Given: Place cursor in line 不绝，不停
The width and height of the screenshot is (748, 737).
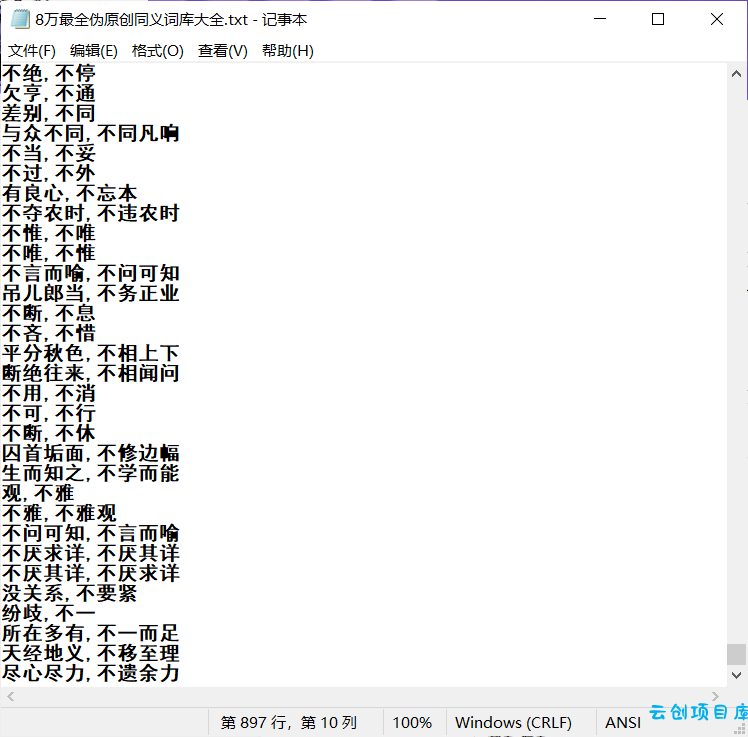Looking at the screenshot, I should (x=49, y=73).
